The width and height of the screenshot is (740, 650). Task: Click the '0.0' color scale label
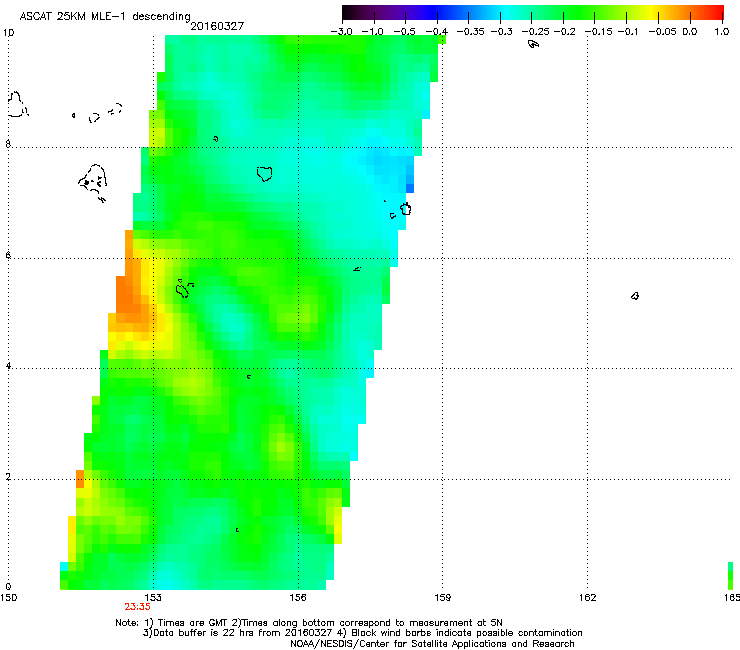pos(690,32)
